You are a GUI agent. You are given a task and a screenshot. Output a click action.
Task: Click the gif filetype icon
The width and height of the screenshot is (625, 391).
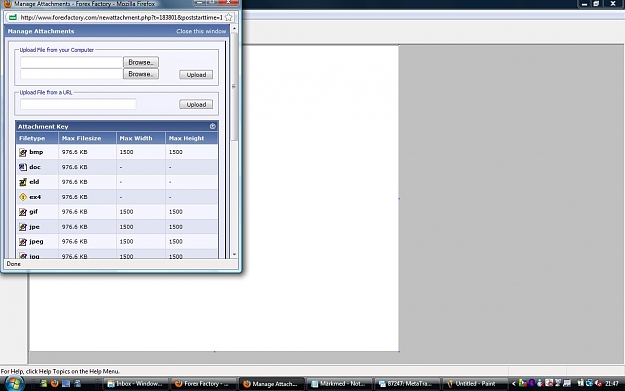[23, 212]
